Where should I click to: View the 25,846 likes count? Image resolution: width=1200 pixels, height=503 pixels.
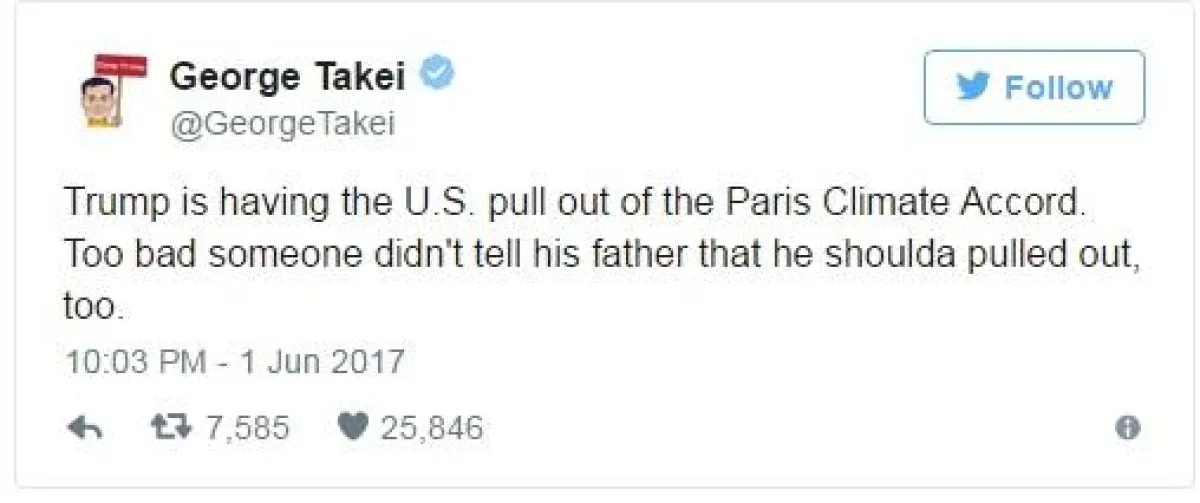tap(431, 429)
